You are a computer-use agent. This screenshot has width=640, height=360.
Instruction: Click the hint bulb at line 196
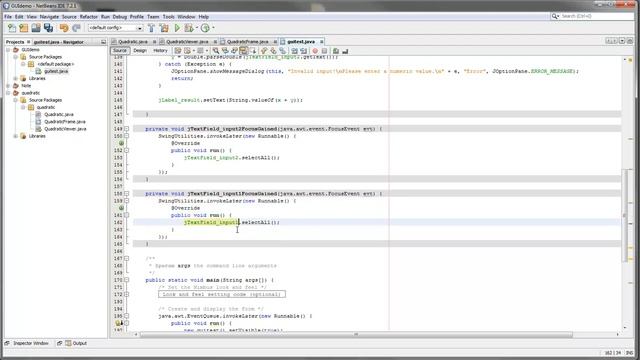click(x=118, y=323)
